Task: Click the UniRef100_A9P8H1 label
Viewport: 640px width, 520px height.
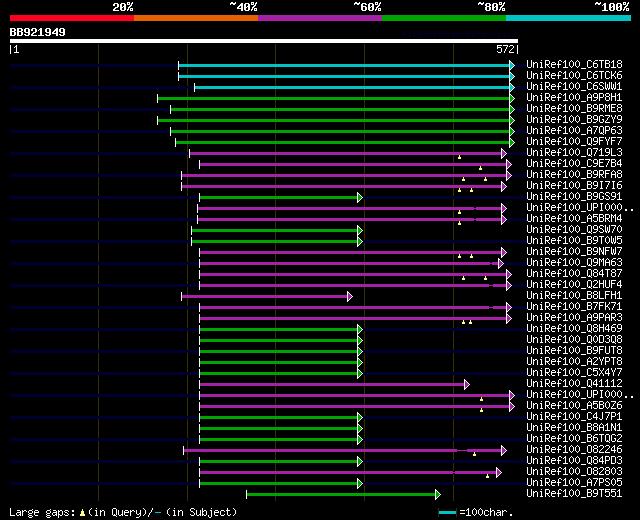Action: [x=574, y=98]
